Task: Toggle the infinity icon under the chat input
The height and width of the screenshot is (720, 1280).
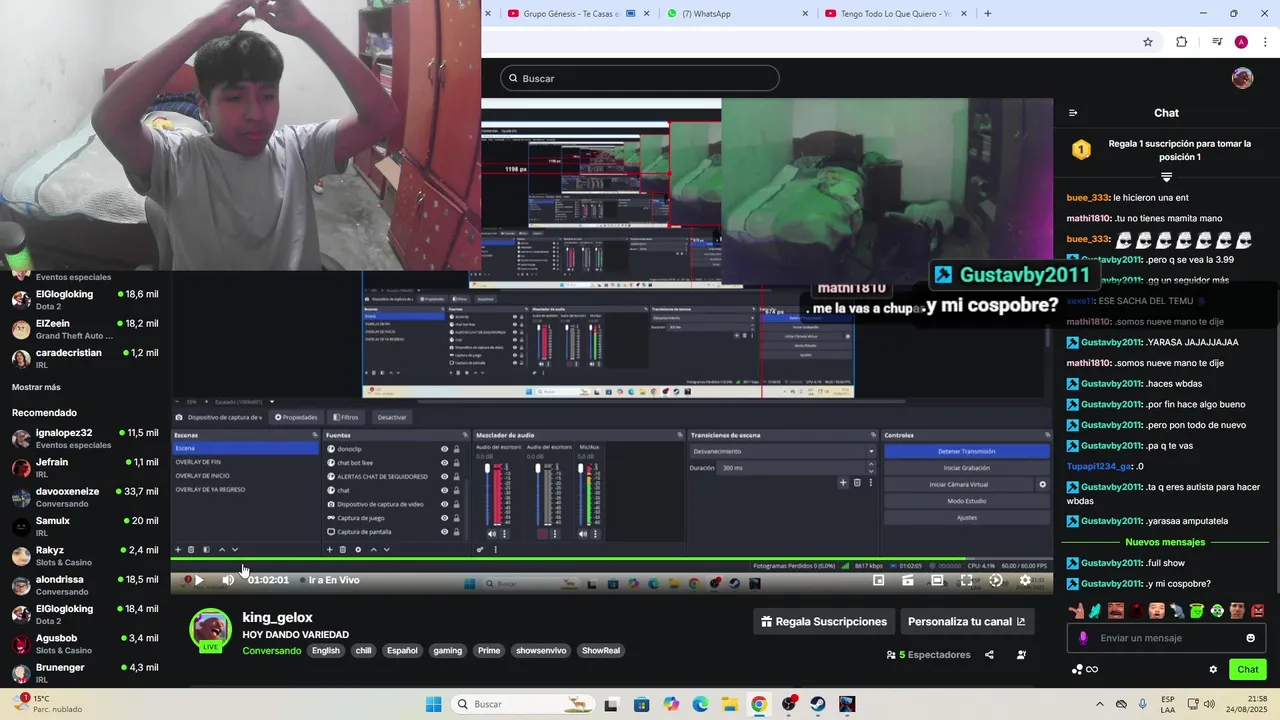Action: tap(1092, 670)
